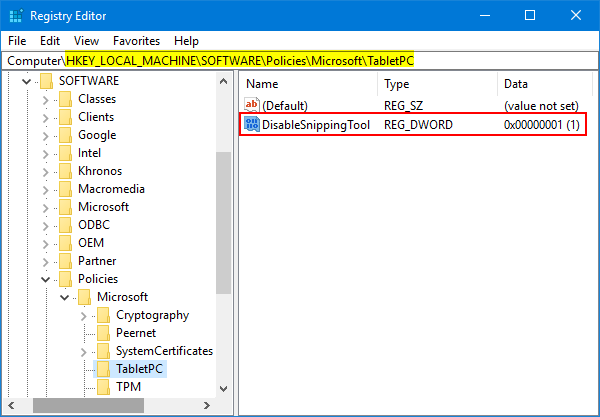Viewport: 600px width, 417px height.
Task: Click the Google key folder icon
Action: pos(66,135)
